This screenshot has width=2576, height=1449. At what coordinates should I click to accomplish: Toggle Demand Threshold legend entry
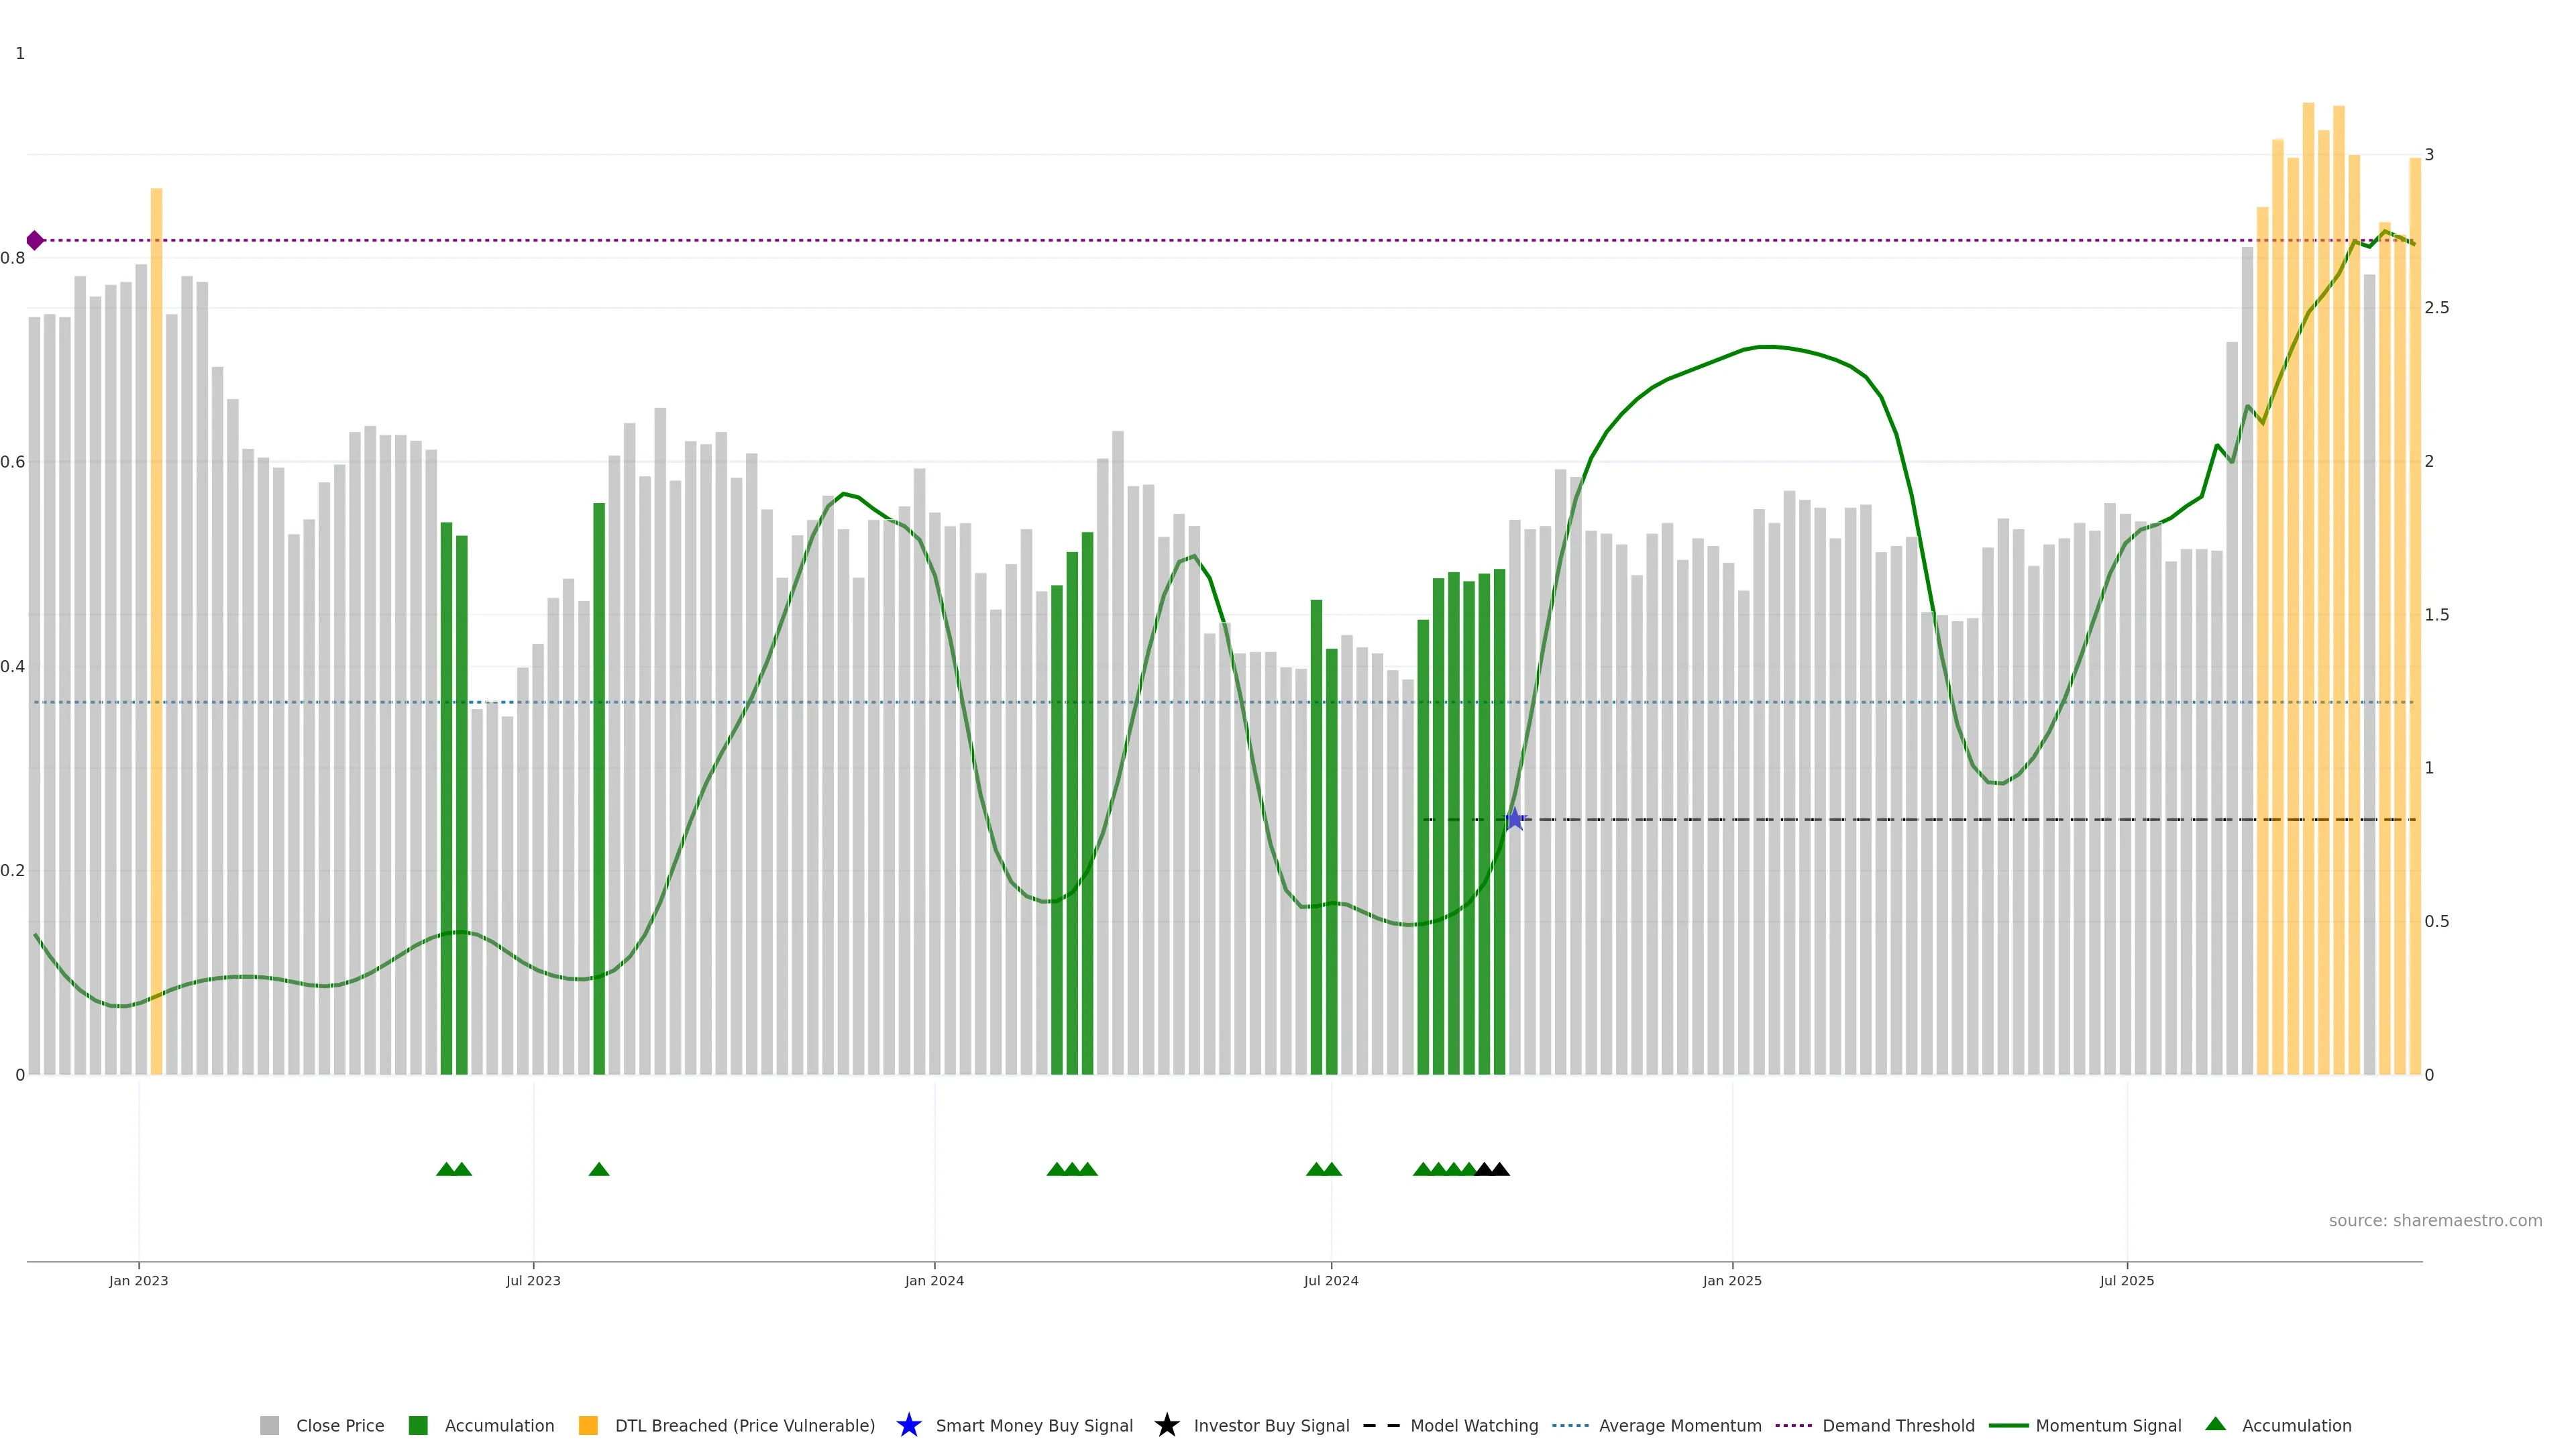[1897, 1426]
